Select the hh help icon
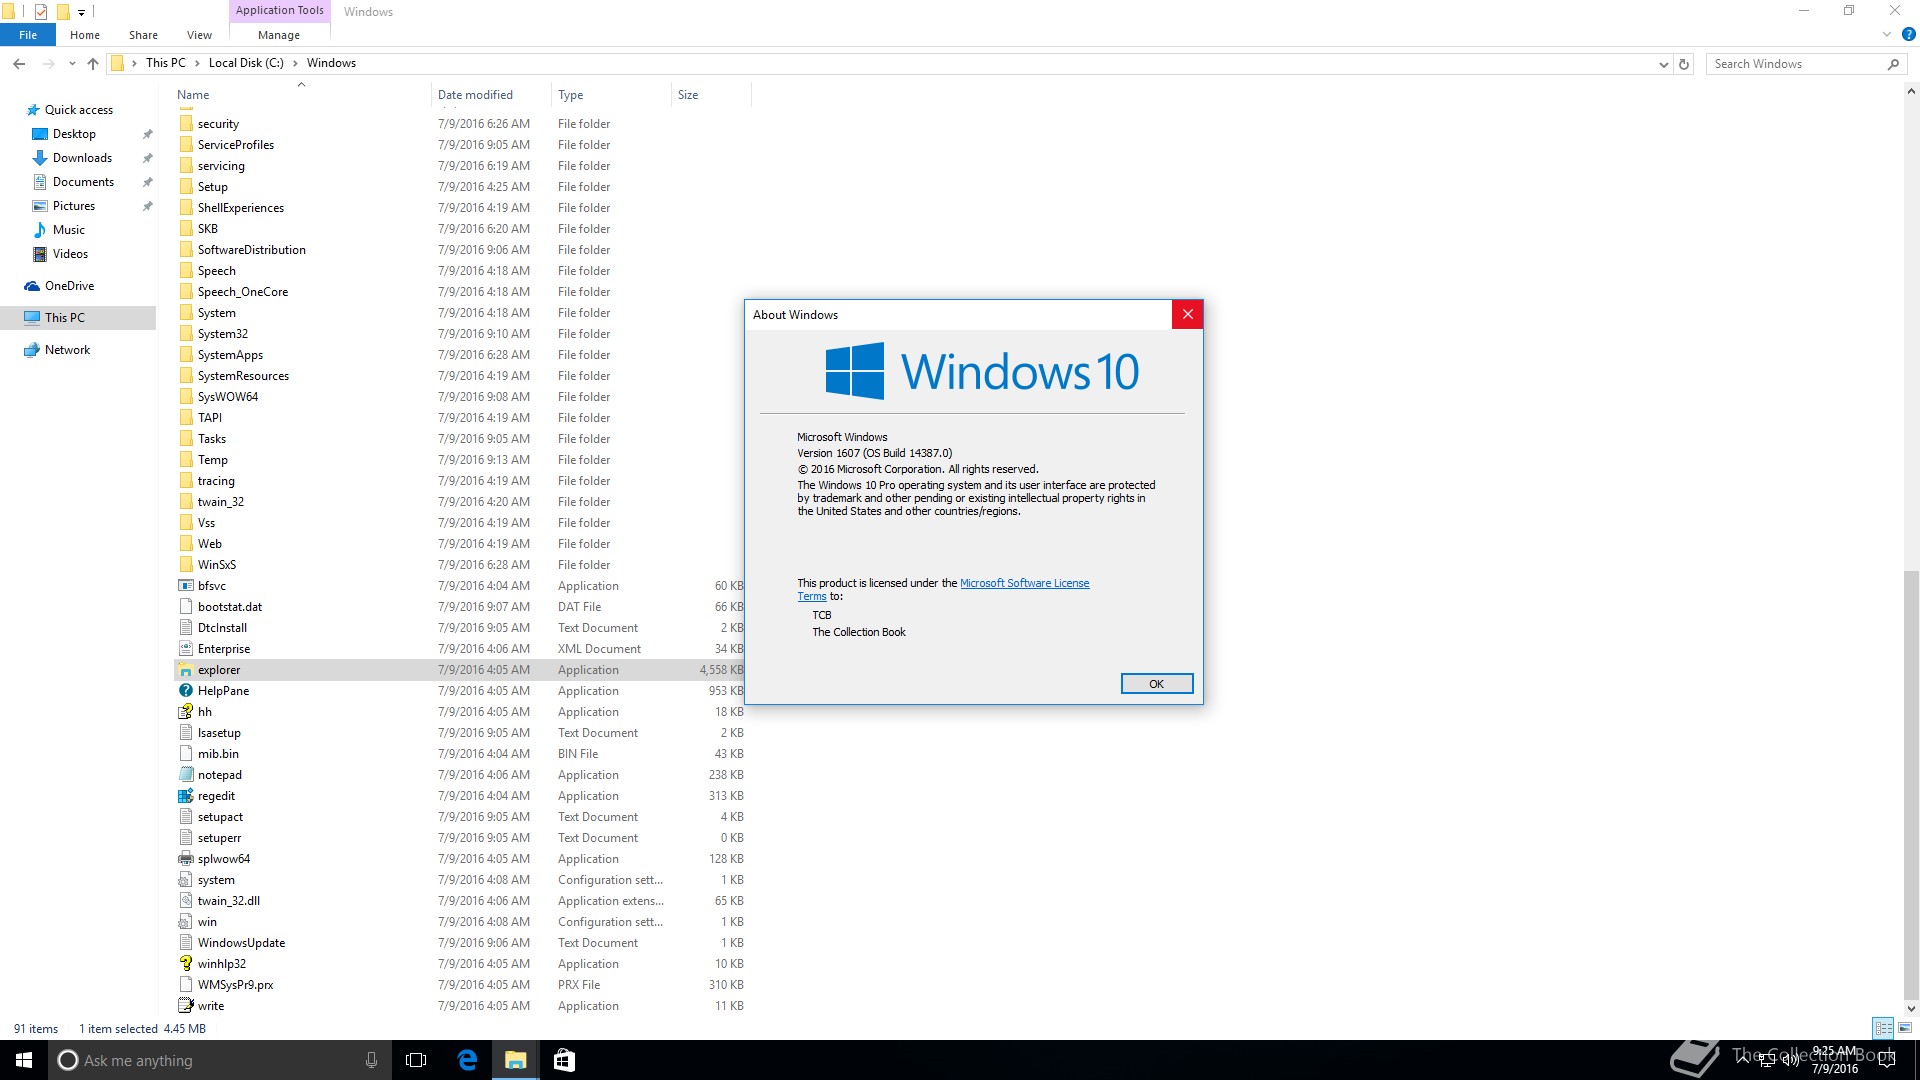Screen dimensions: 1920x1080 coord(185,712)
